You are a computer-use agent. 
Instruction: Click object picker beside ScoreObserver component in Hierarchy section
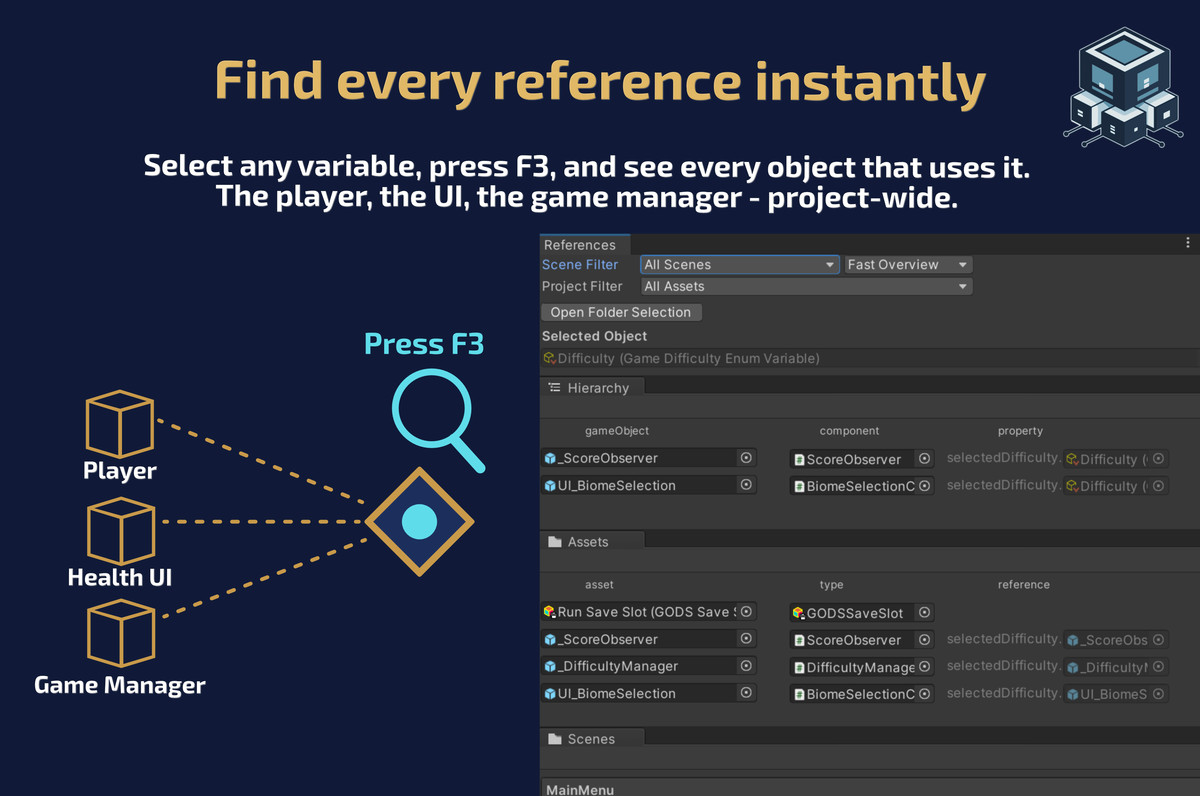point(925,459)
